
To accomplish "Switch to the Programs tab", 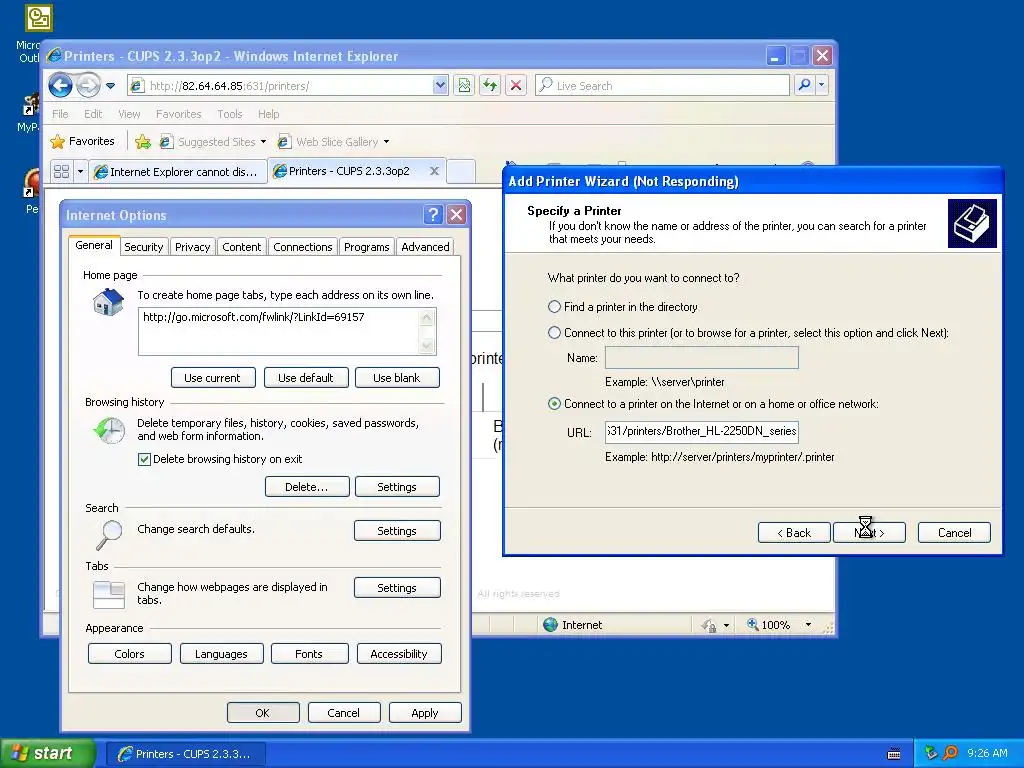I will (366, 247).
